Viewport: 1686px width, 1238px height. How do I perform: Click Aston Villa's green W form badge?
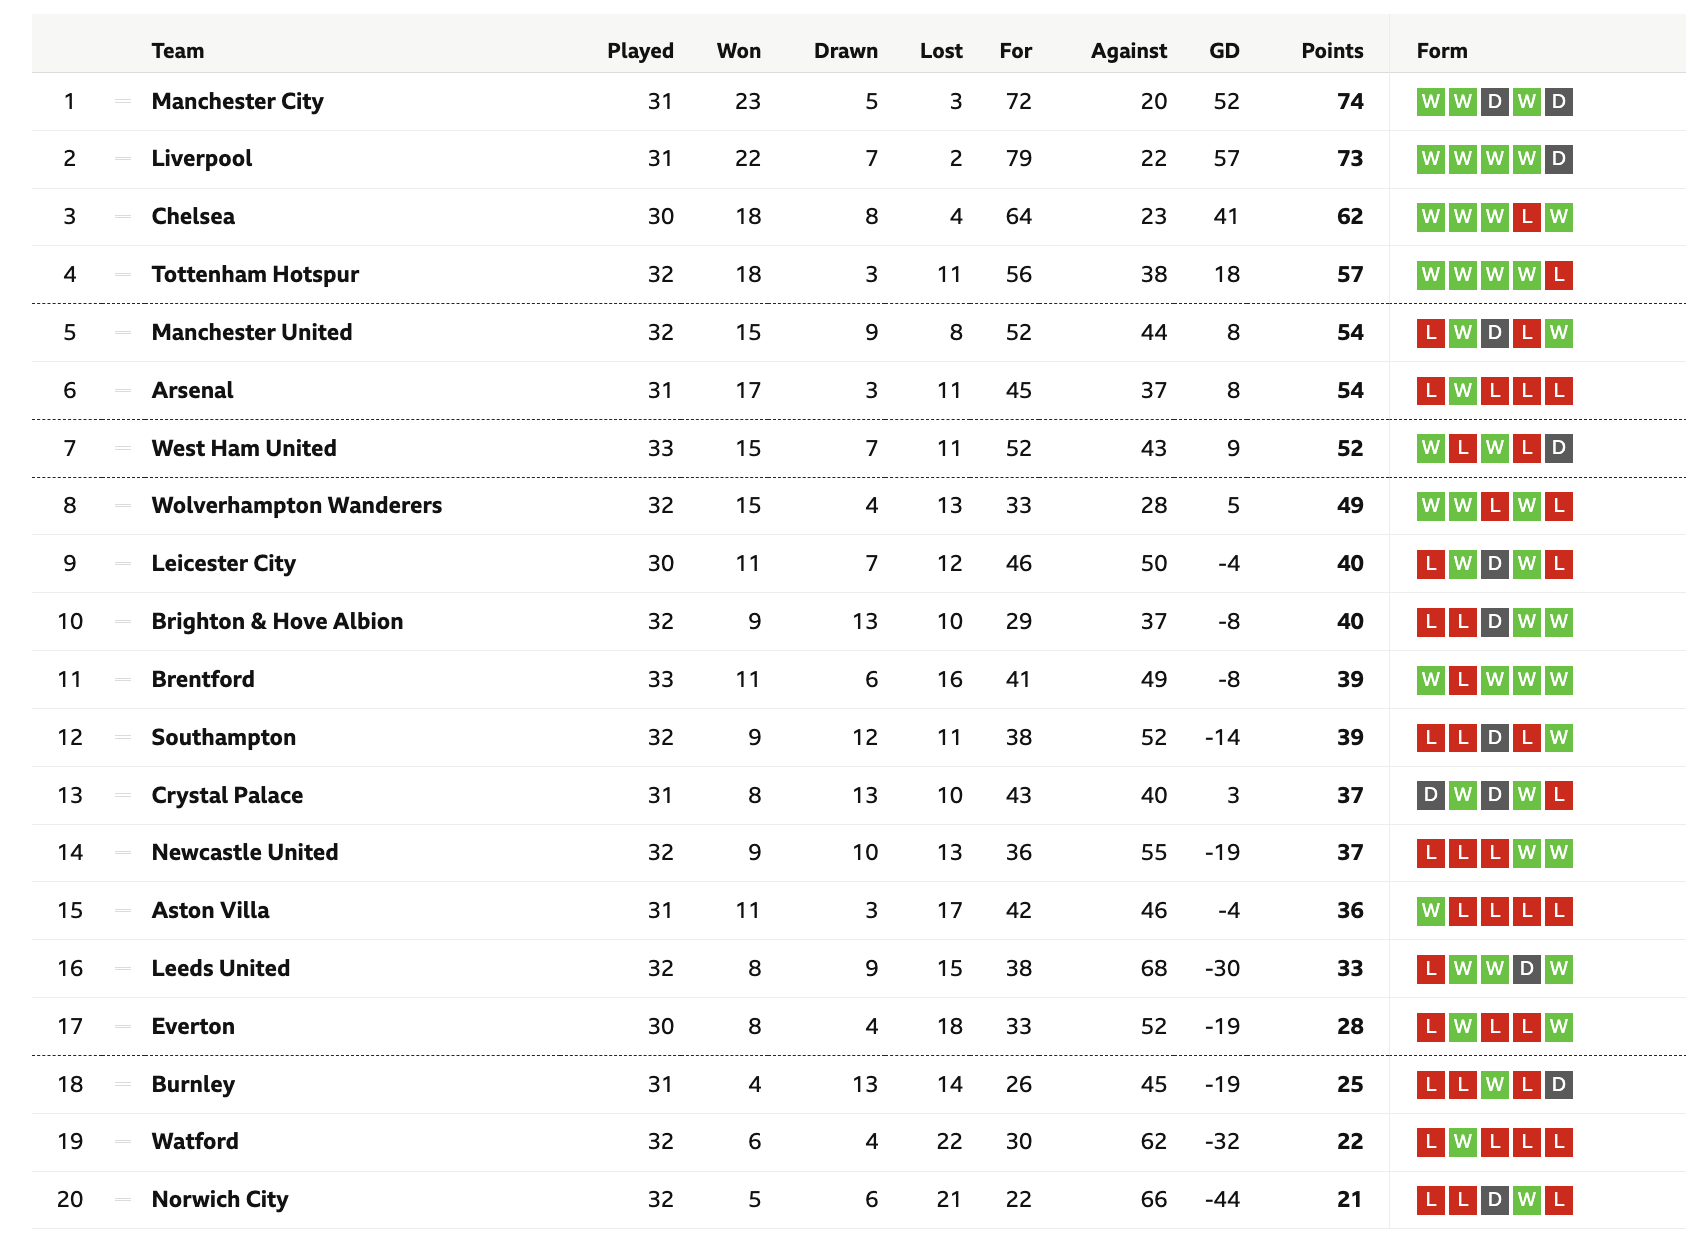pyautogui.click(x=1430, y=911)
